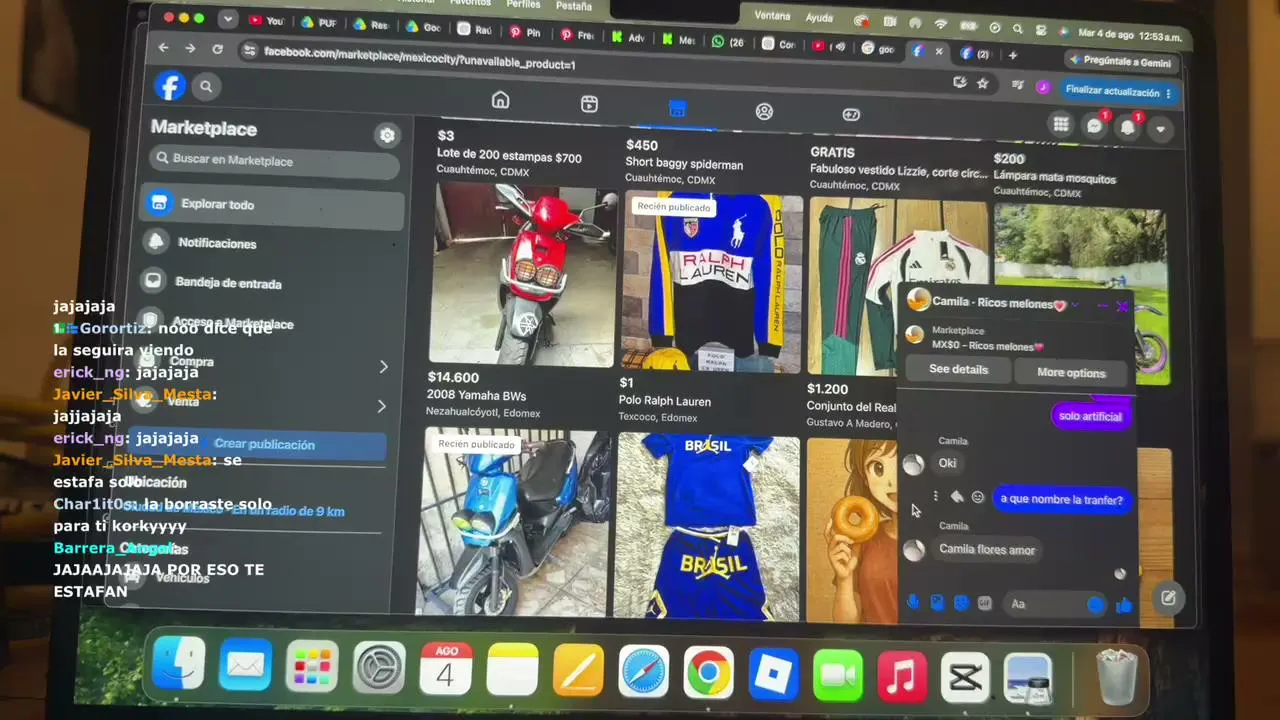Click the 'Lote de 200 estampas $700' title
Viewport: 1280px width, 720px height.
pos(509,157)
